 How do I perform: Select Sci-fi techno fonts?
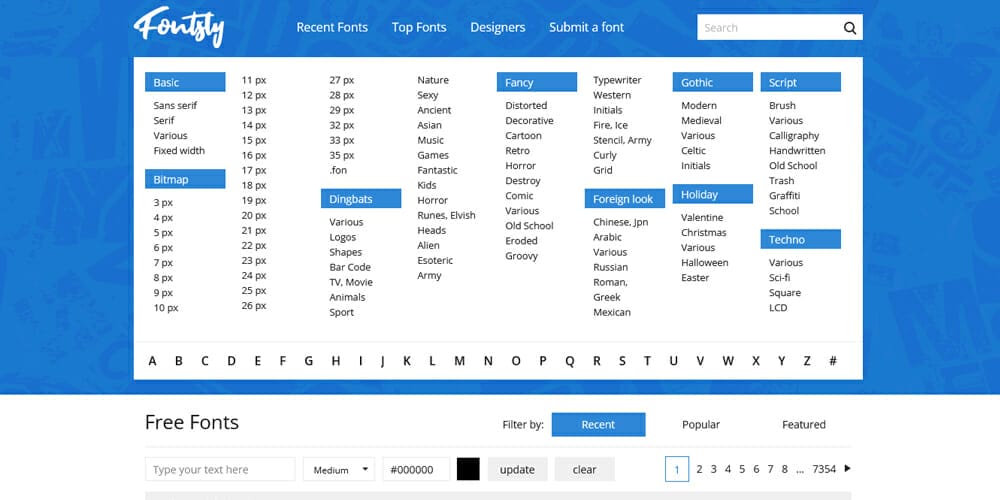(779, 277)
